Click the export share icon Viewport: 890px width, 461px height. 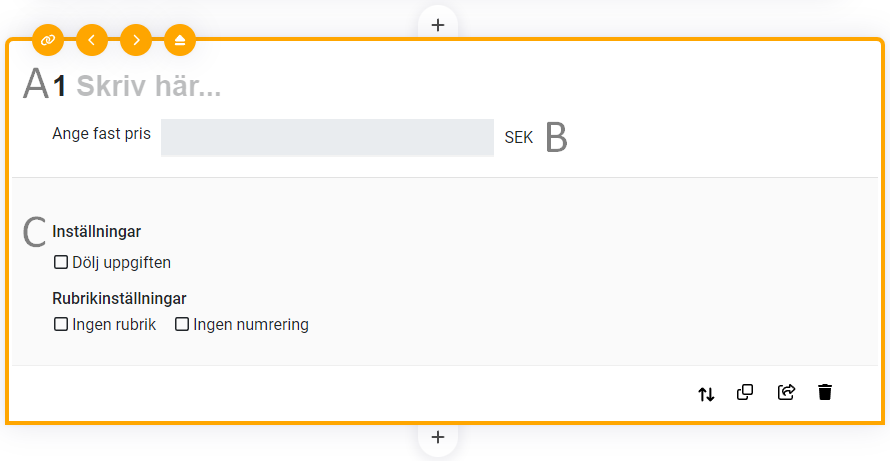click(786, 392)
